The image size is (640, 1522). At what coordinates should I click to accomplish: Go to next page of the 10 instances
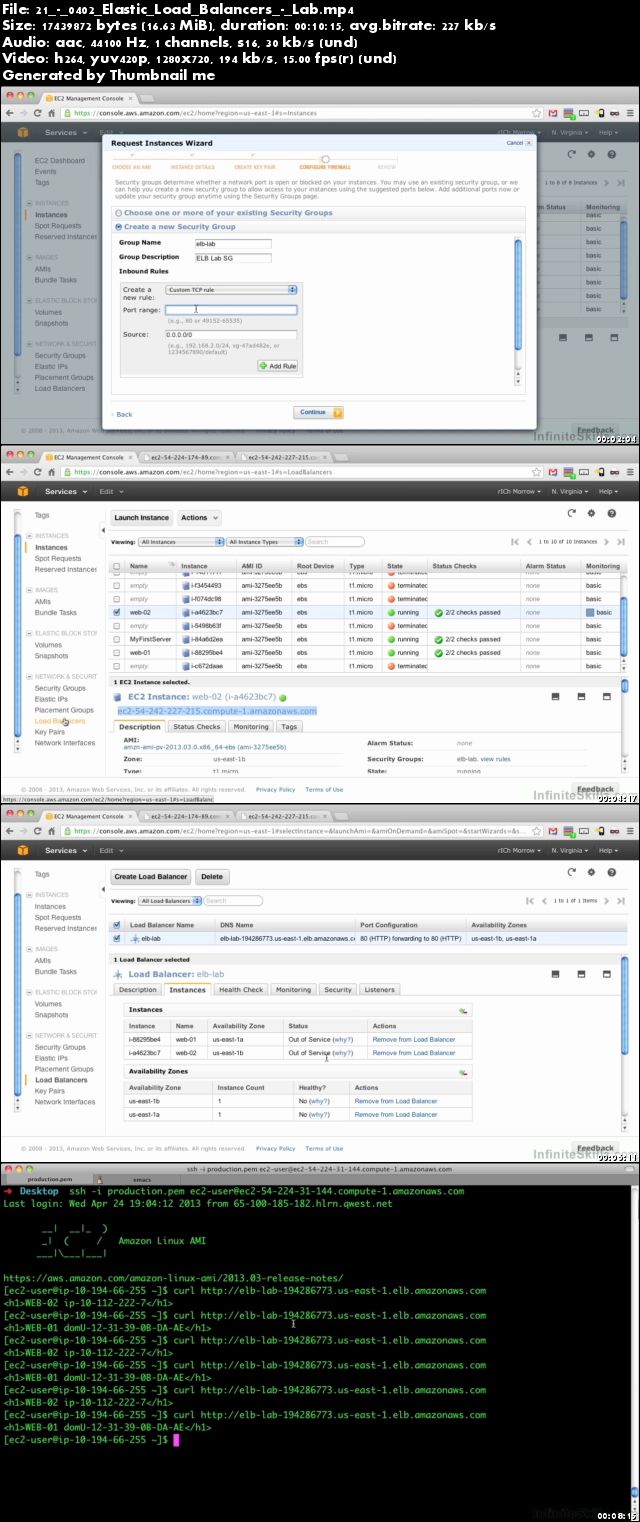609,541
